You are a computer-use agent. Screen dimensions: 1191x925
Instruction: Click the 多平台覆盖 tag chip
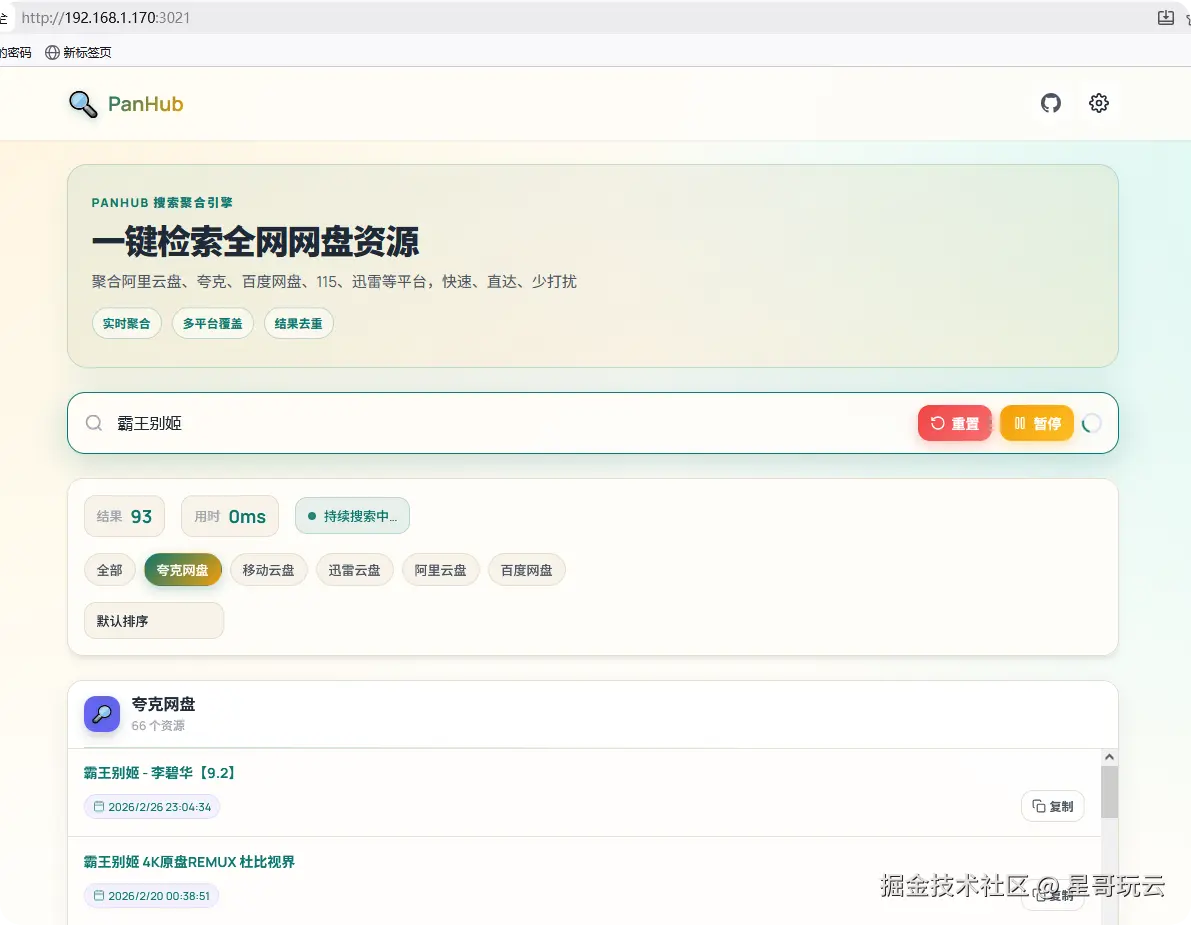213,324
